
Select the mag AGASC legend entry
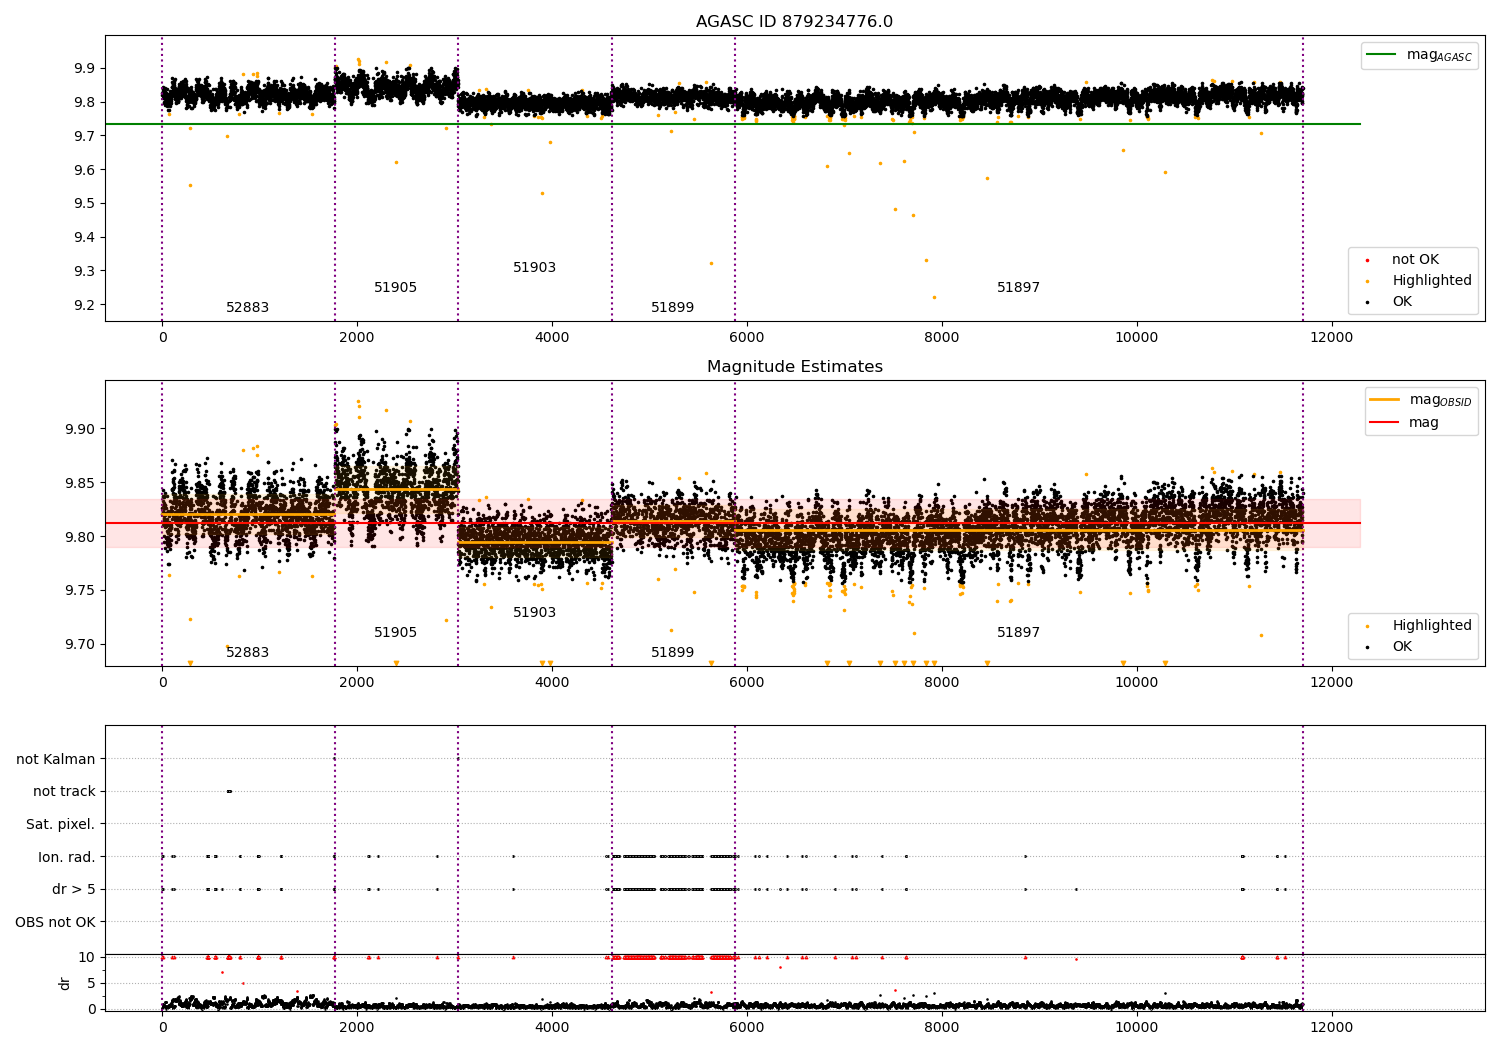click(1419, 55)
